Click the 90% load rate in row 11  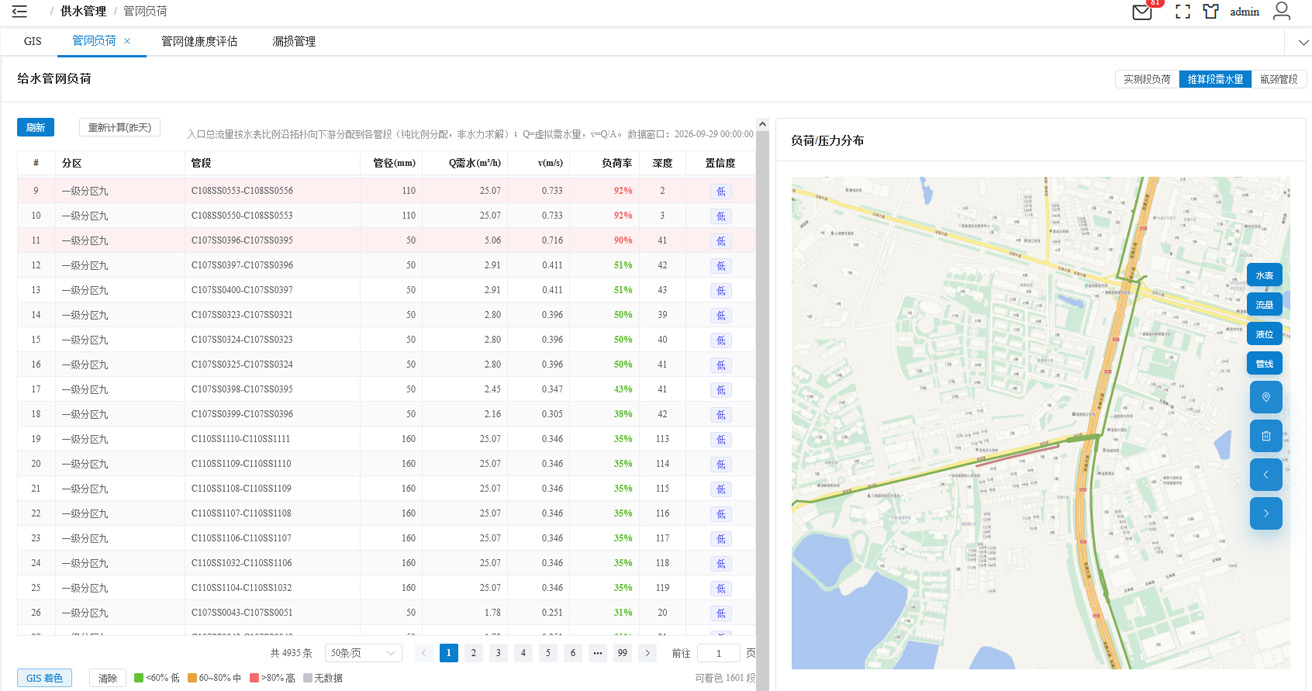pos(622,240)
